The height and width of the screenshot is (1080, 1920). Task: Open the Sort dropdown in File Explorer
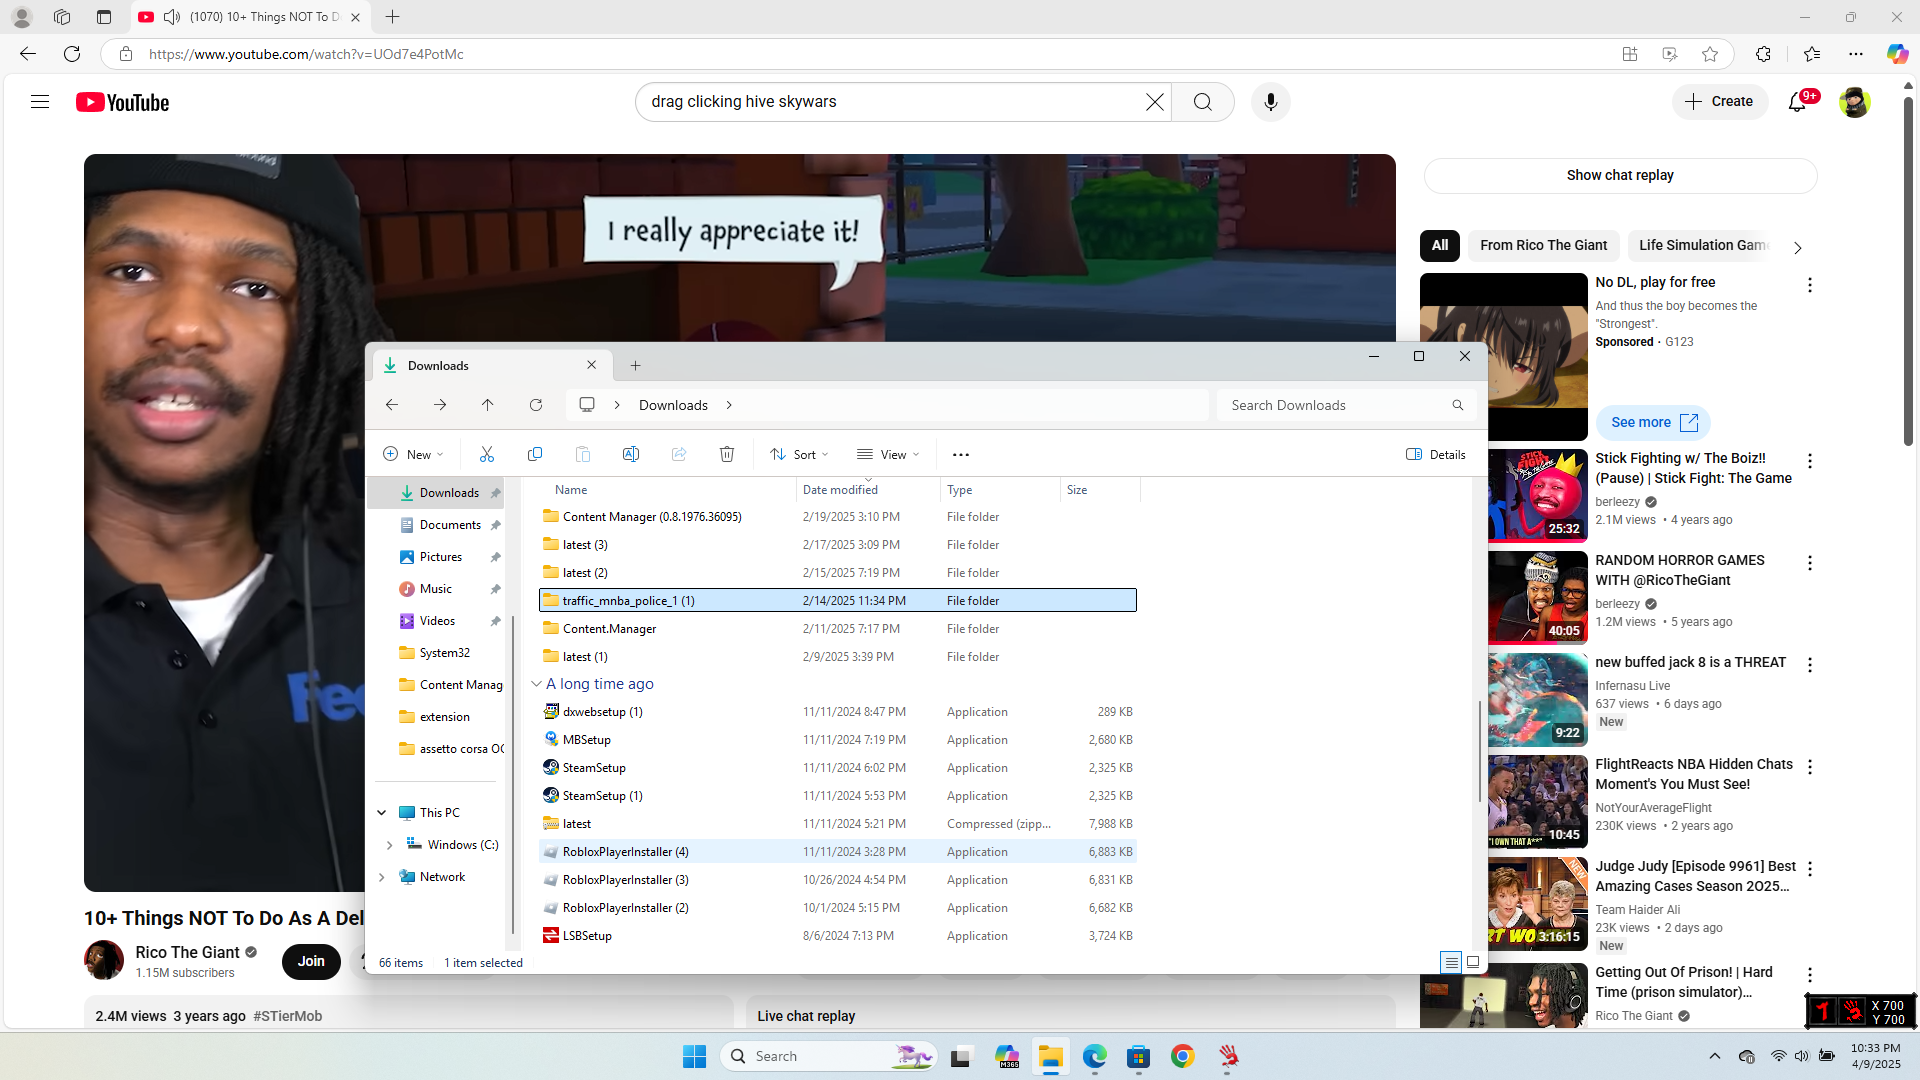pyautogui.click(x=799, y=454)
